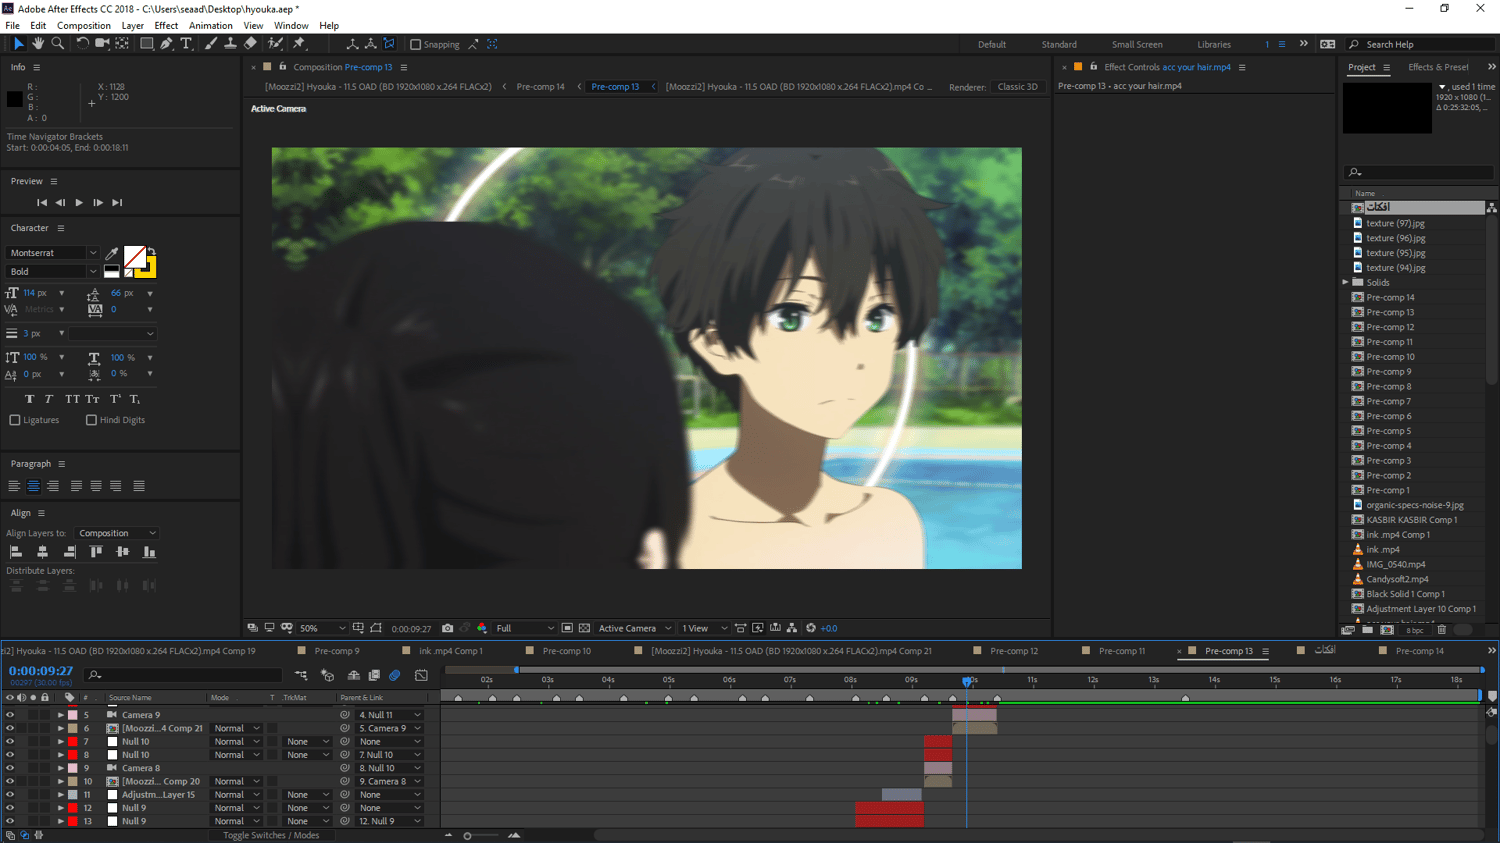Select the Rotation tool

pyautogui.click(x=82, y=44)
